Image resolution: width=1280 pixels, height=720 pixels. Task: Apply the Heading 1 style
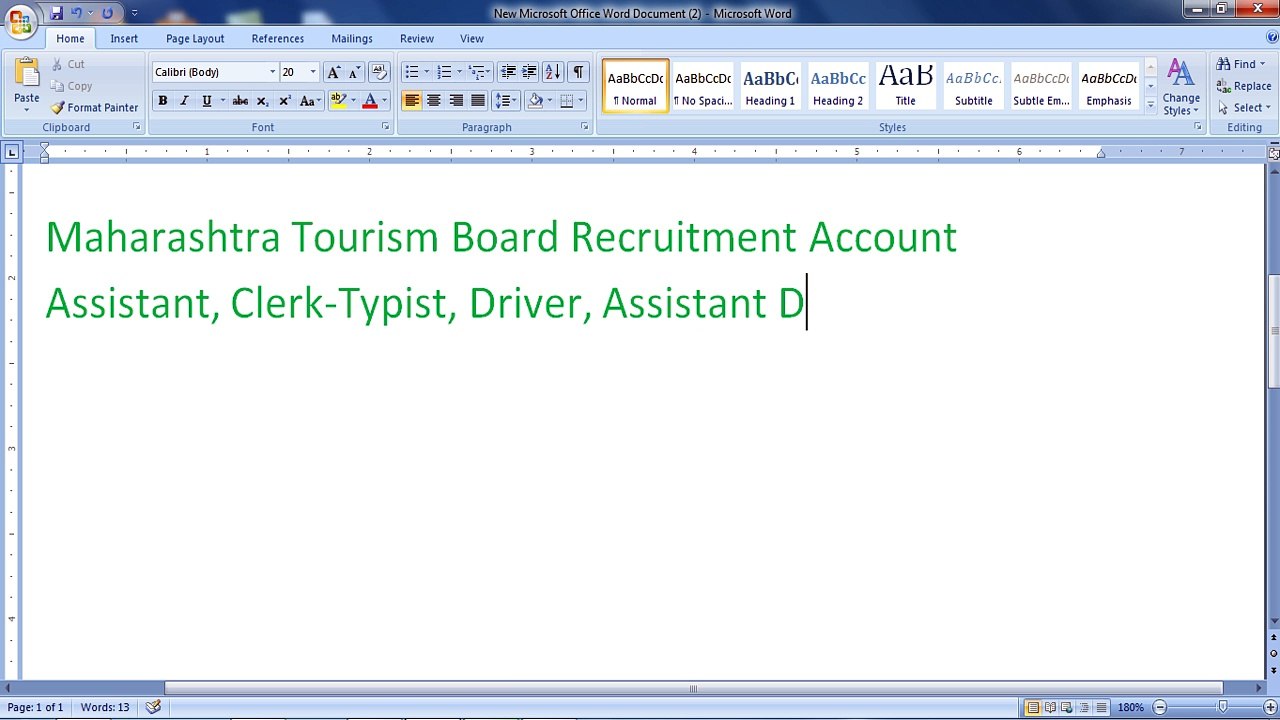[x=770, y=86]
